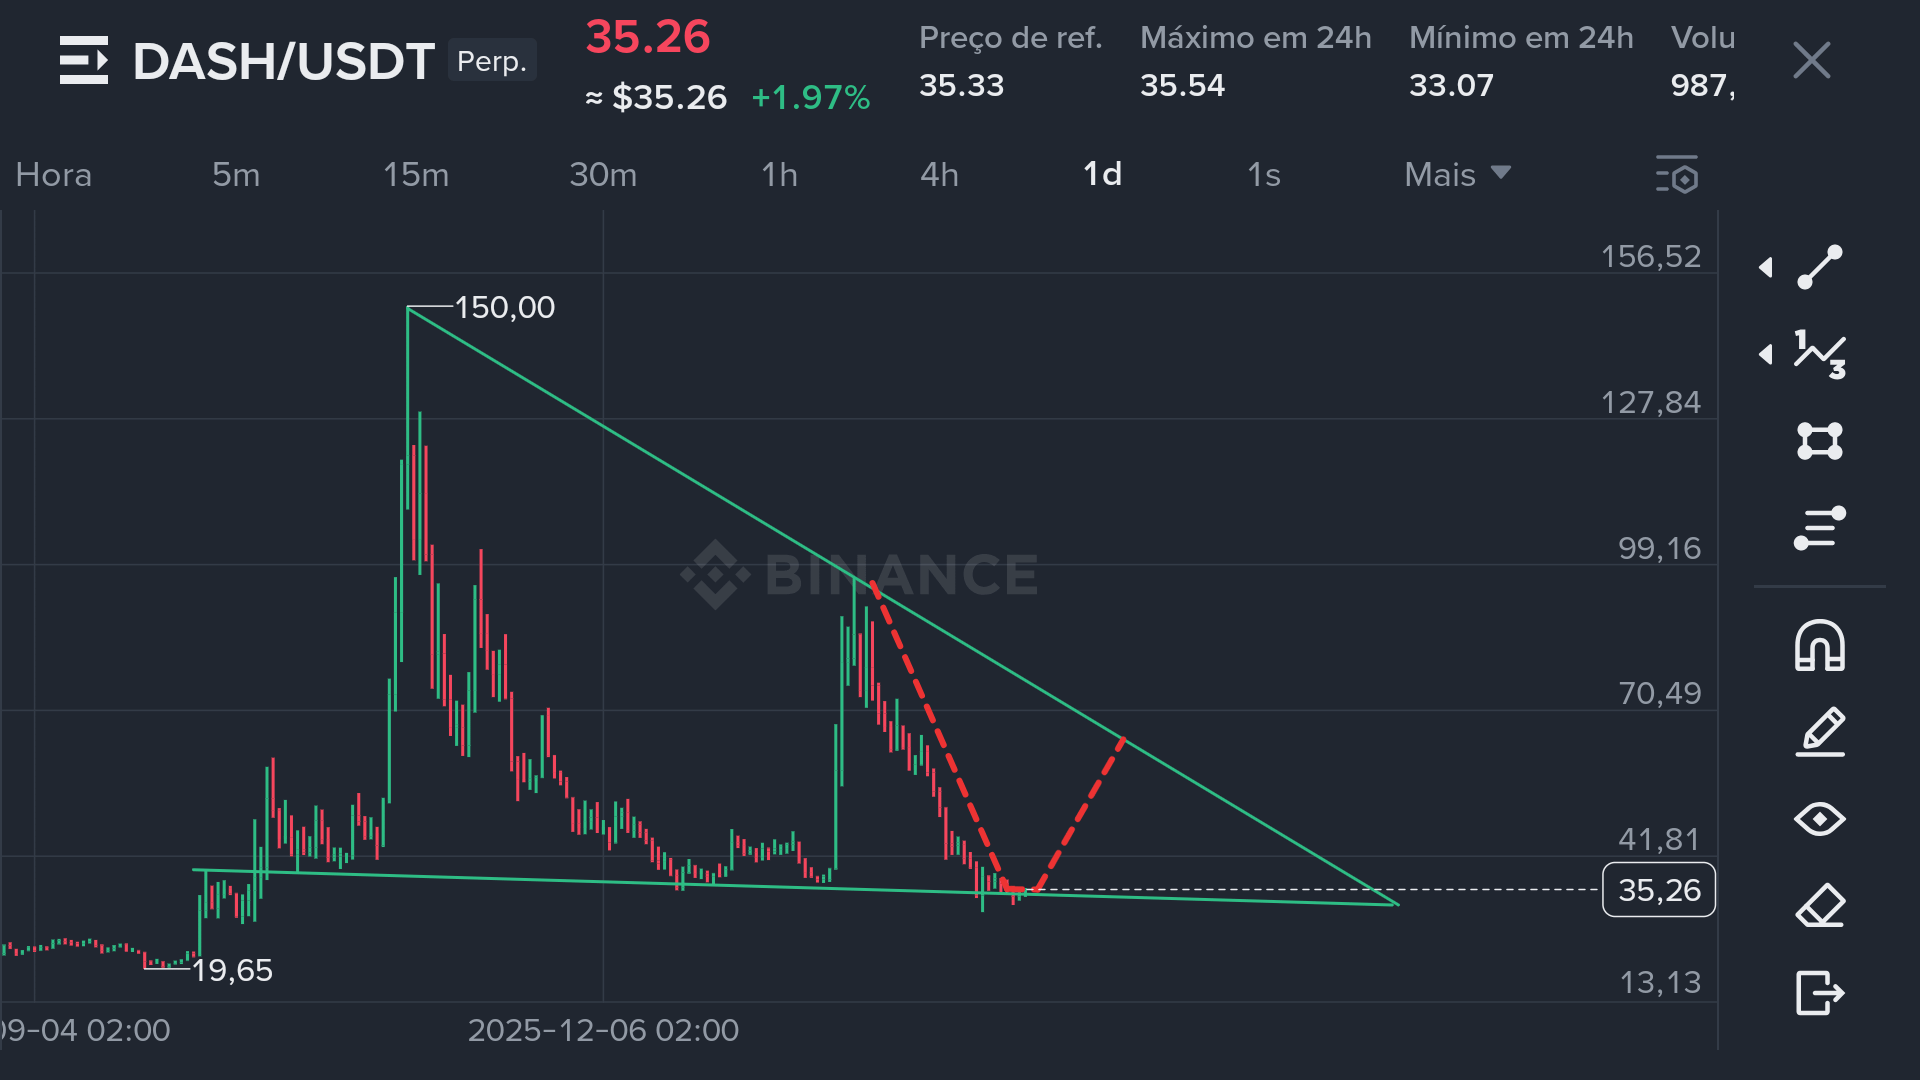
Task: Switch to the 4h timeframe
Action: pos(939,175)
